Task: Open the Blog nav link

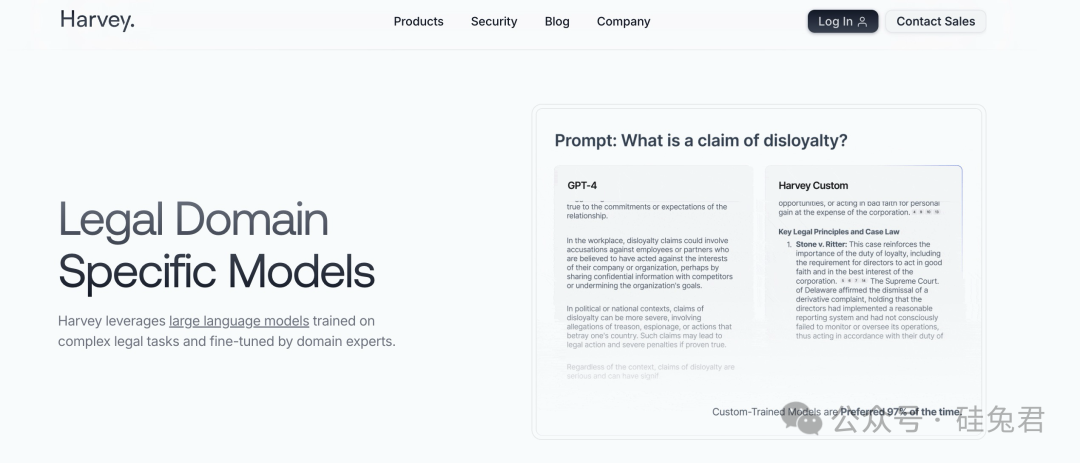Action: 557,21
